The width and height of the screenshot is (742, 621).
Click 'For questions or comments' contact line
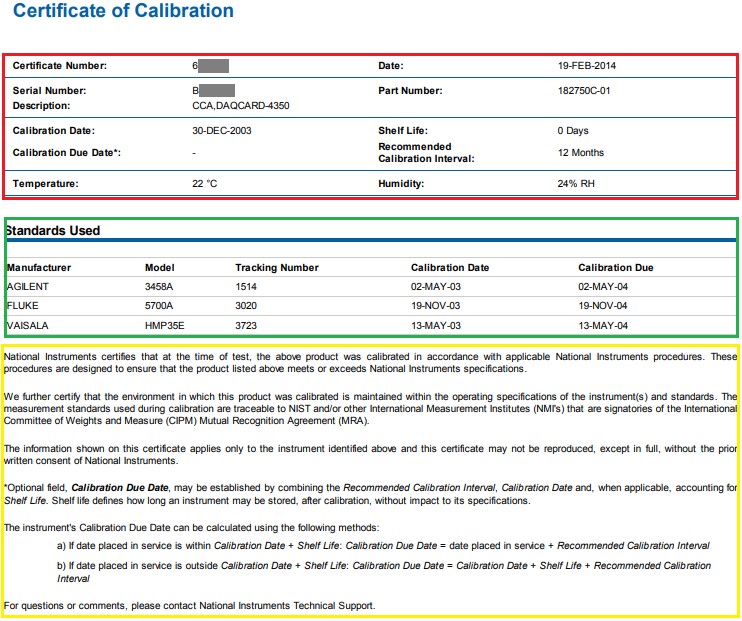189,606
